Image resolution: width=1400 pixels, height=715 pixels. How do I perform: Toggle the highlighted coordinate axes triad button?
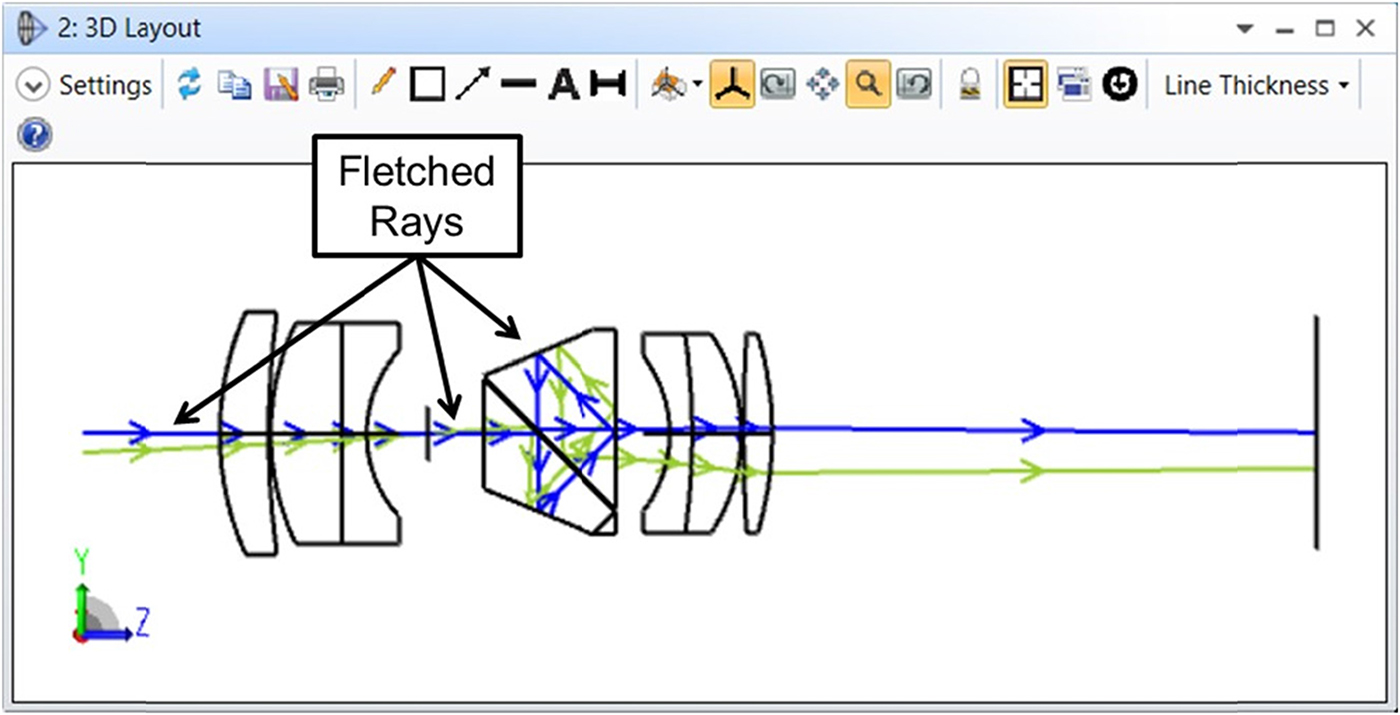pos(731,86)
